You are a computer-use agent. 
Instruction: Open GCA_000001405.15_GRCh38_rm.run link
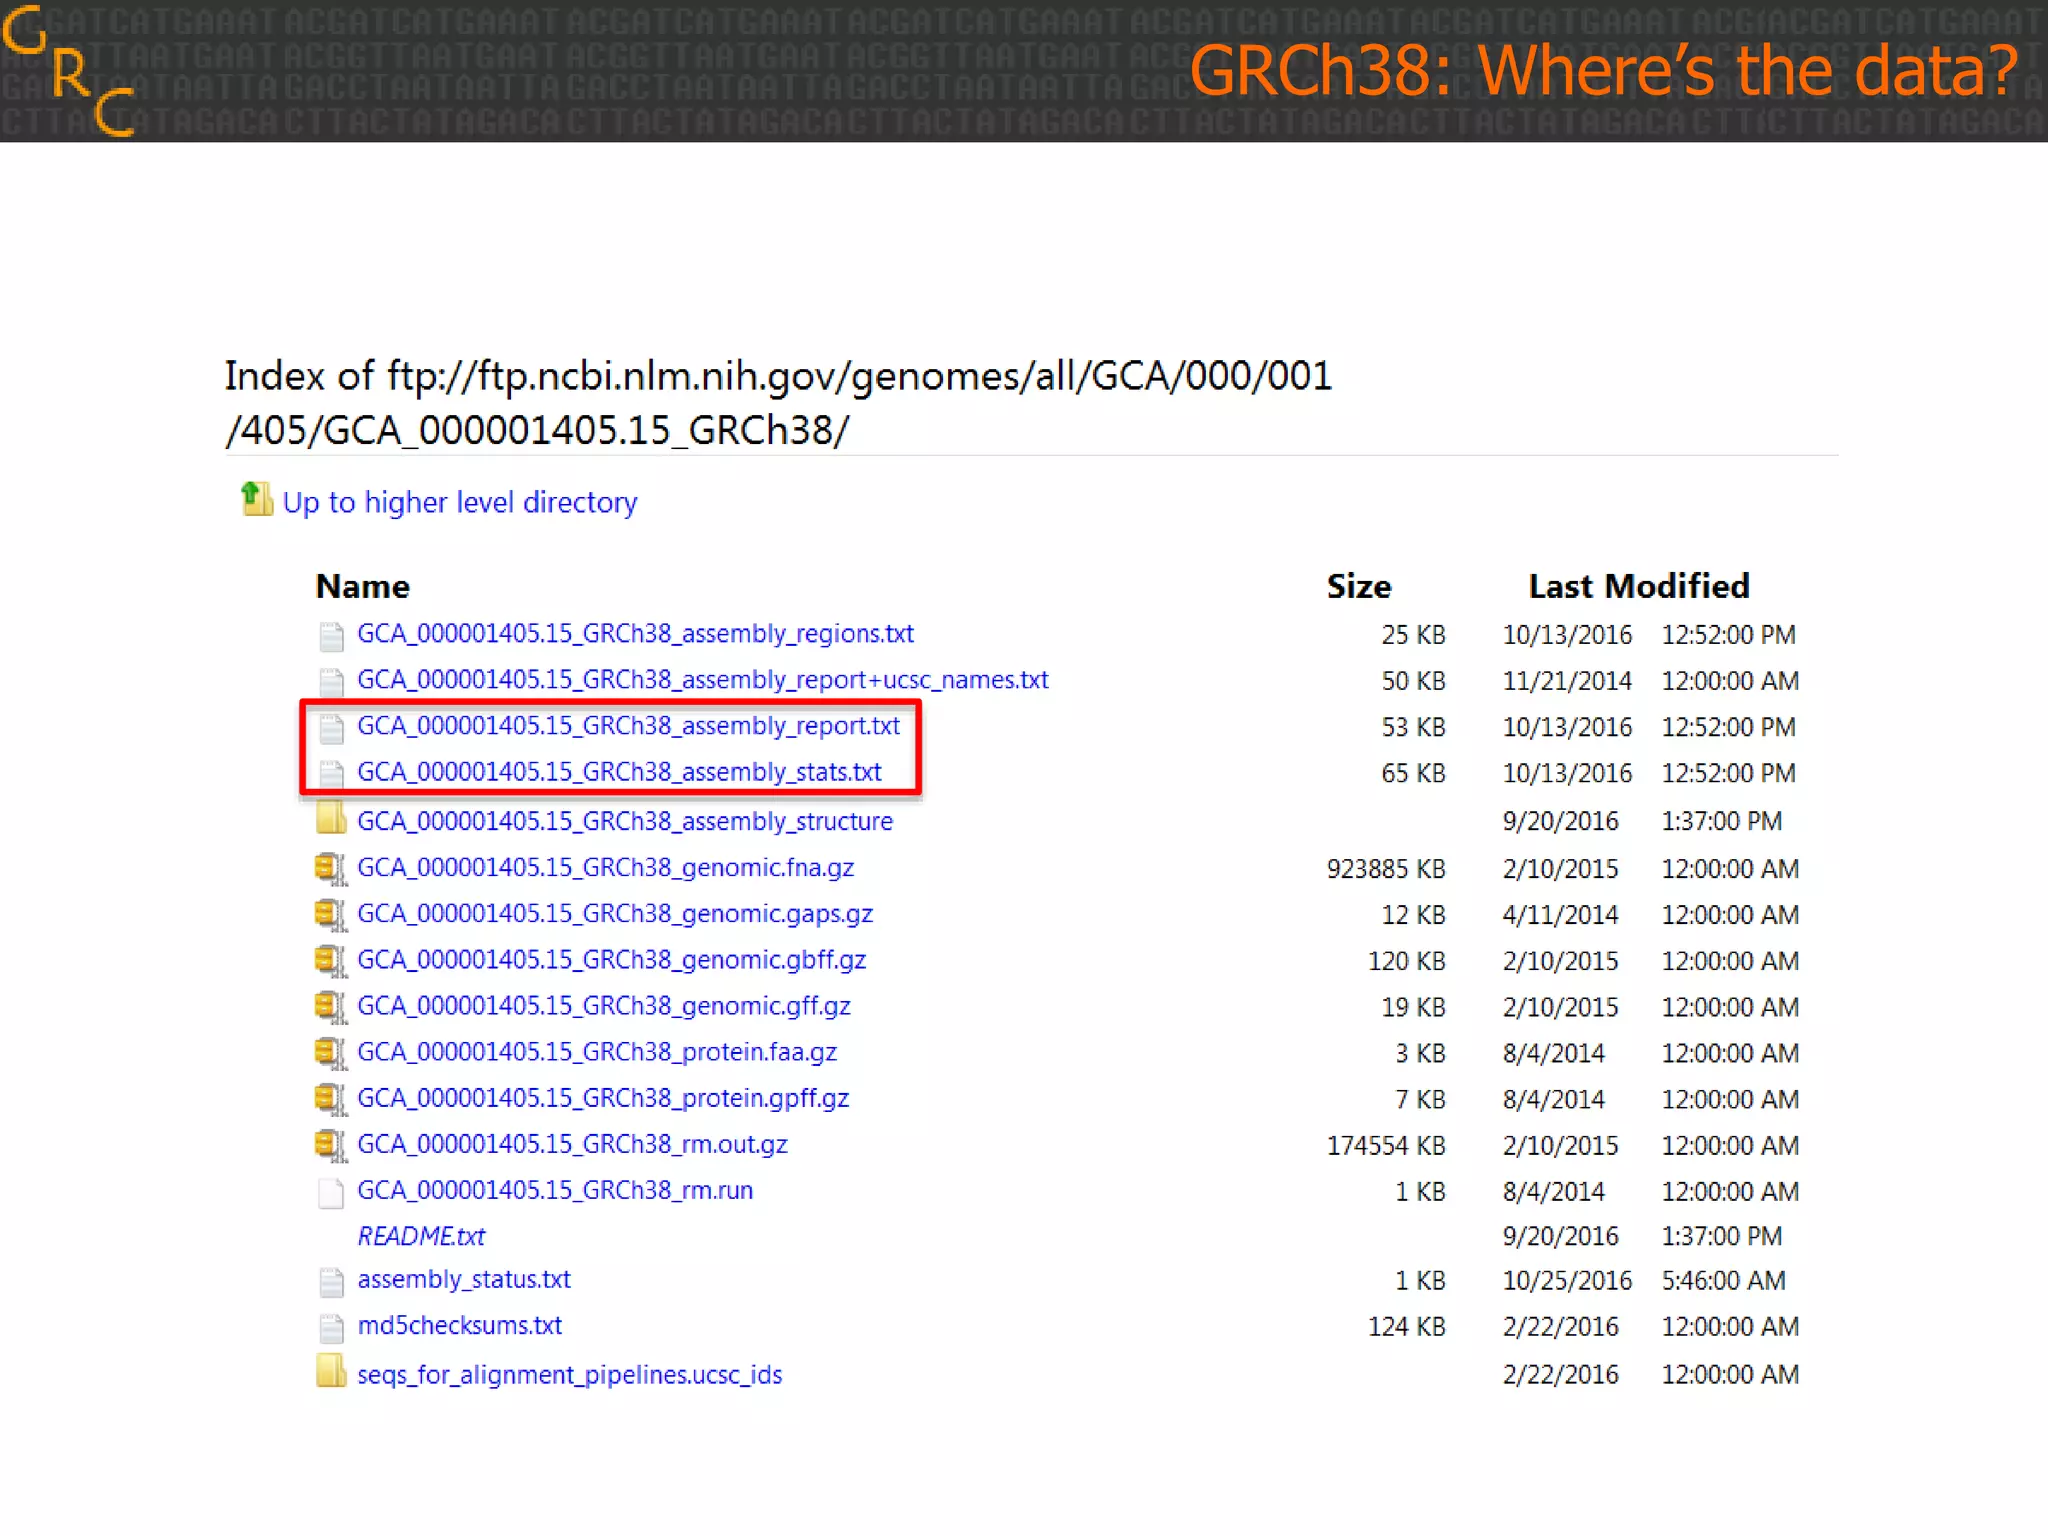[x=555, y=1190]
